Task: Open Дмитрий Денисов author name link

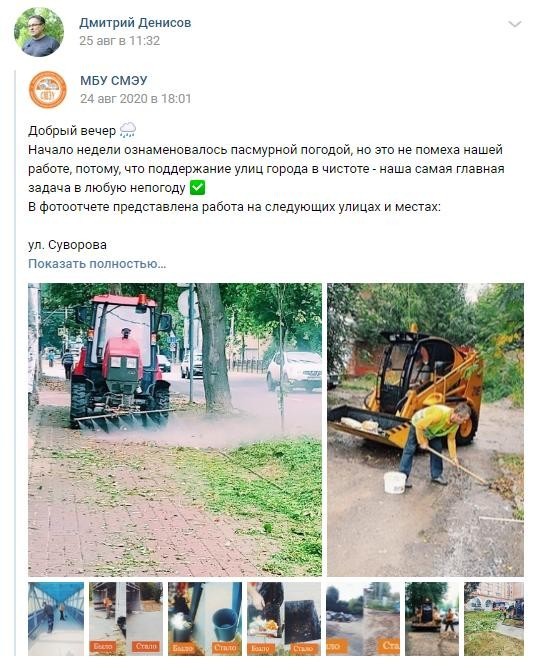Action: (x=135, y=23)
